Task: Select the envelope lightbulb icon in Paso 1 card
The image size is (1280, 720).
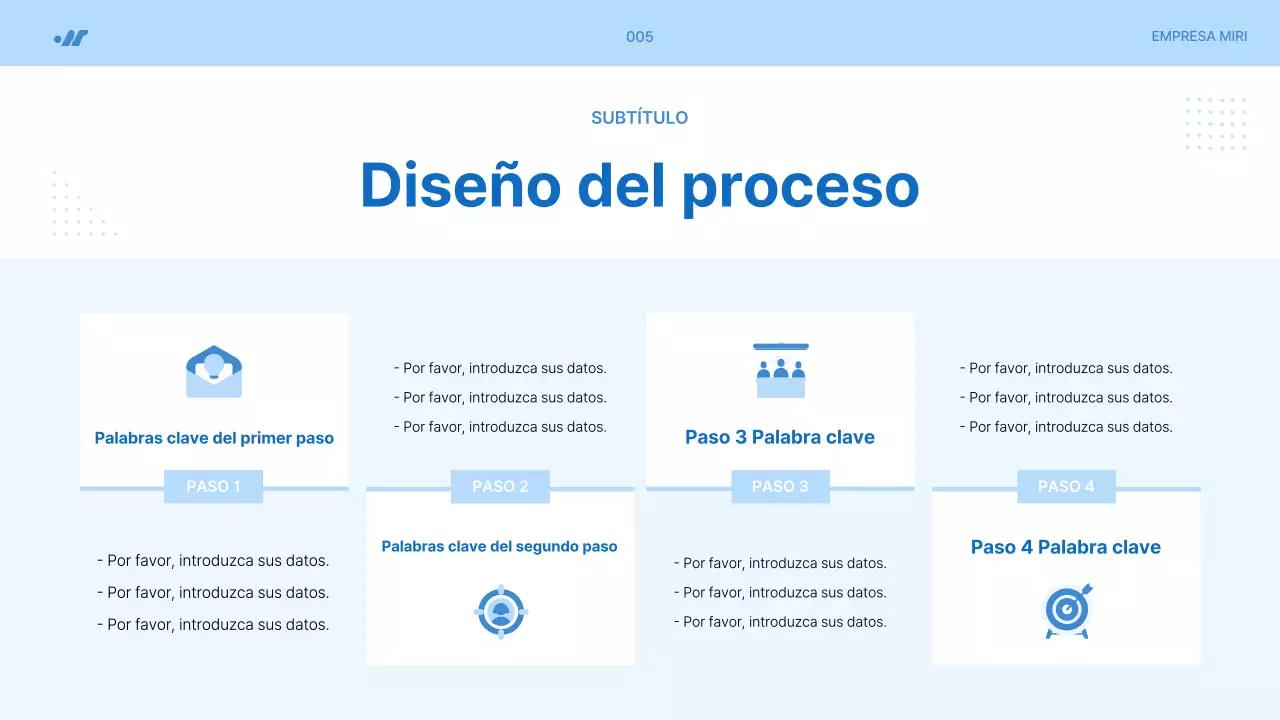Action: (x=214, y=371)
